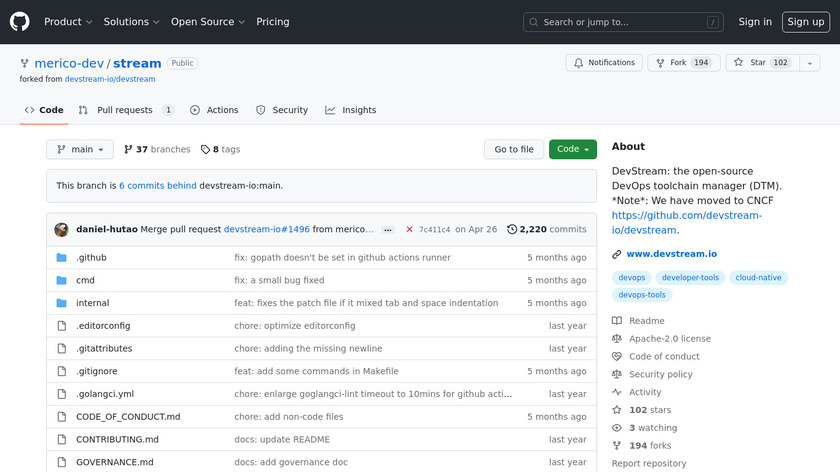Click the .editorconfig file icon
The image size is (840, 472).
pyautogui.click(x=62, y=326)
